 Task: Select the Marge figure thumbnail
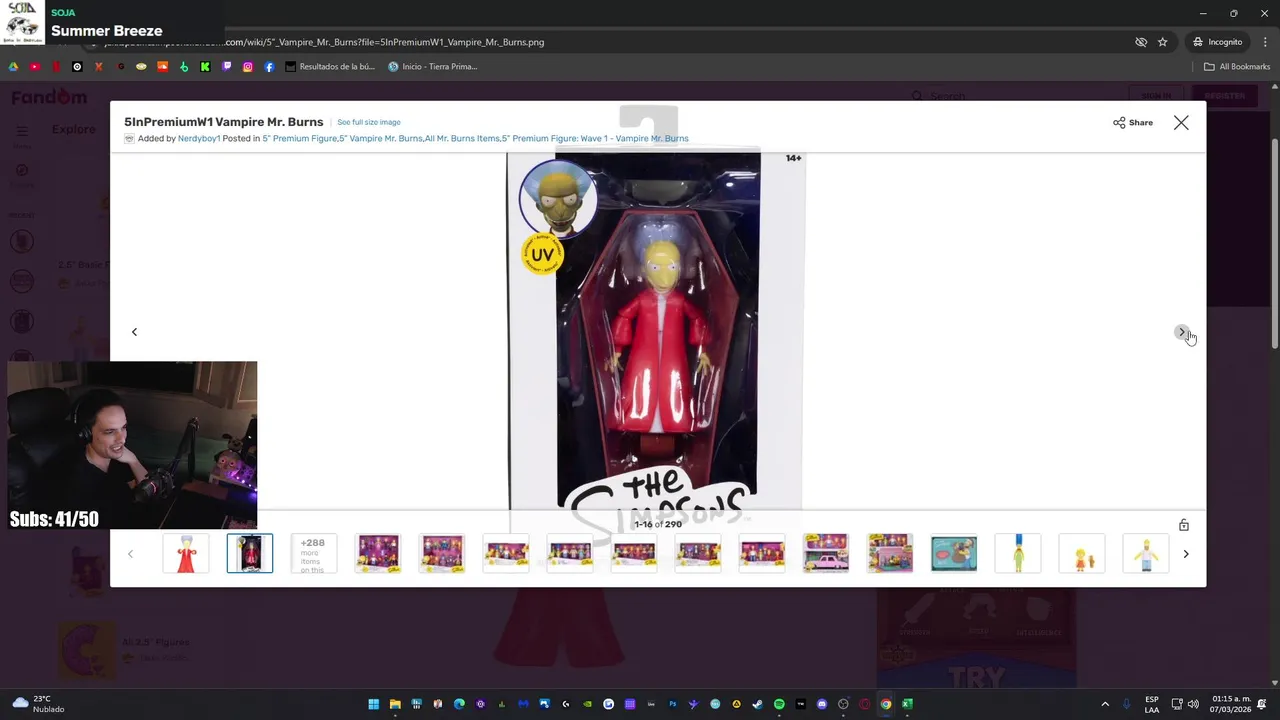click(x=1018, y=553)
